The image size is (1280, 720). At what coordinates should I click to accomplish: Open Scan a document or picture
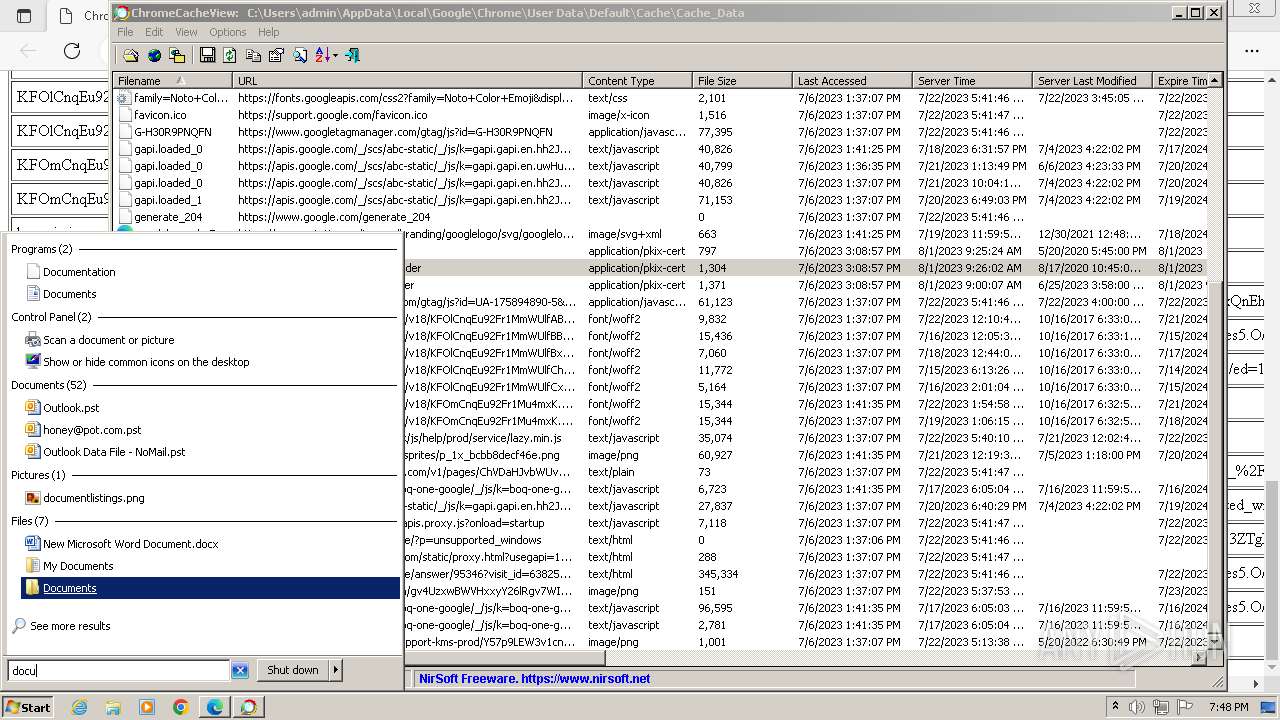click(x=108, y=340)
